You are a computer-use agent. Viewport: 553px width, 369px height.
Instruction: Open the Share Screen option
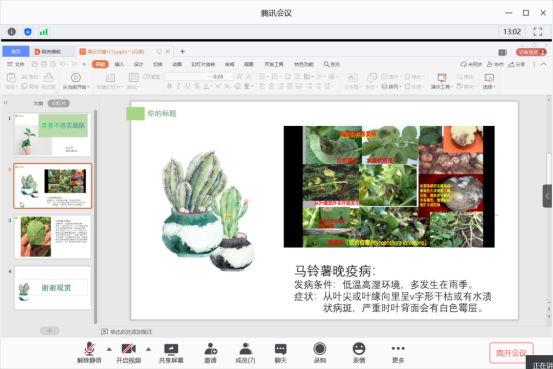tap(171, 352)
